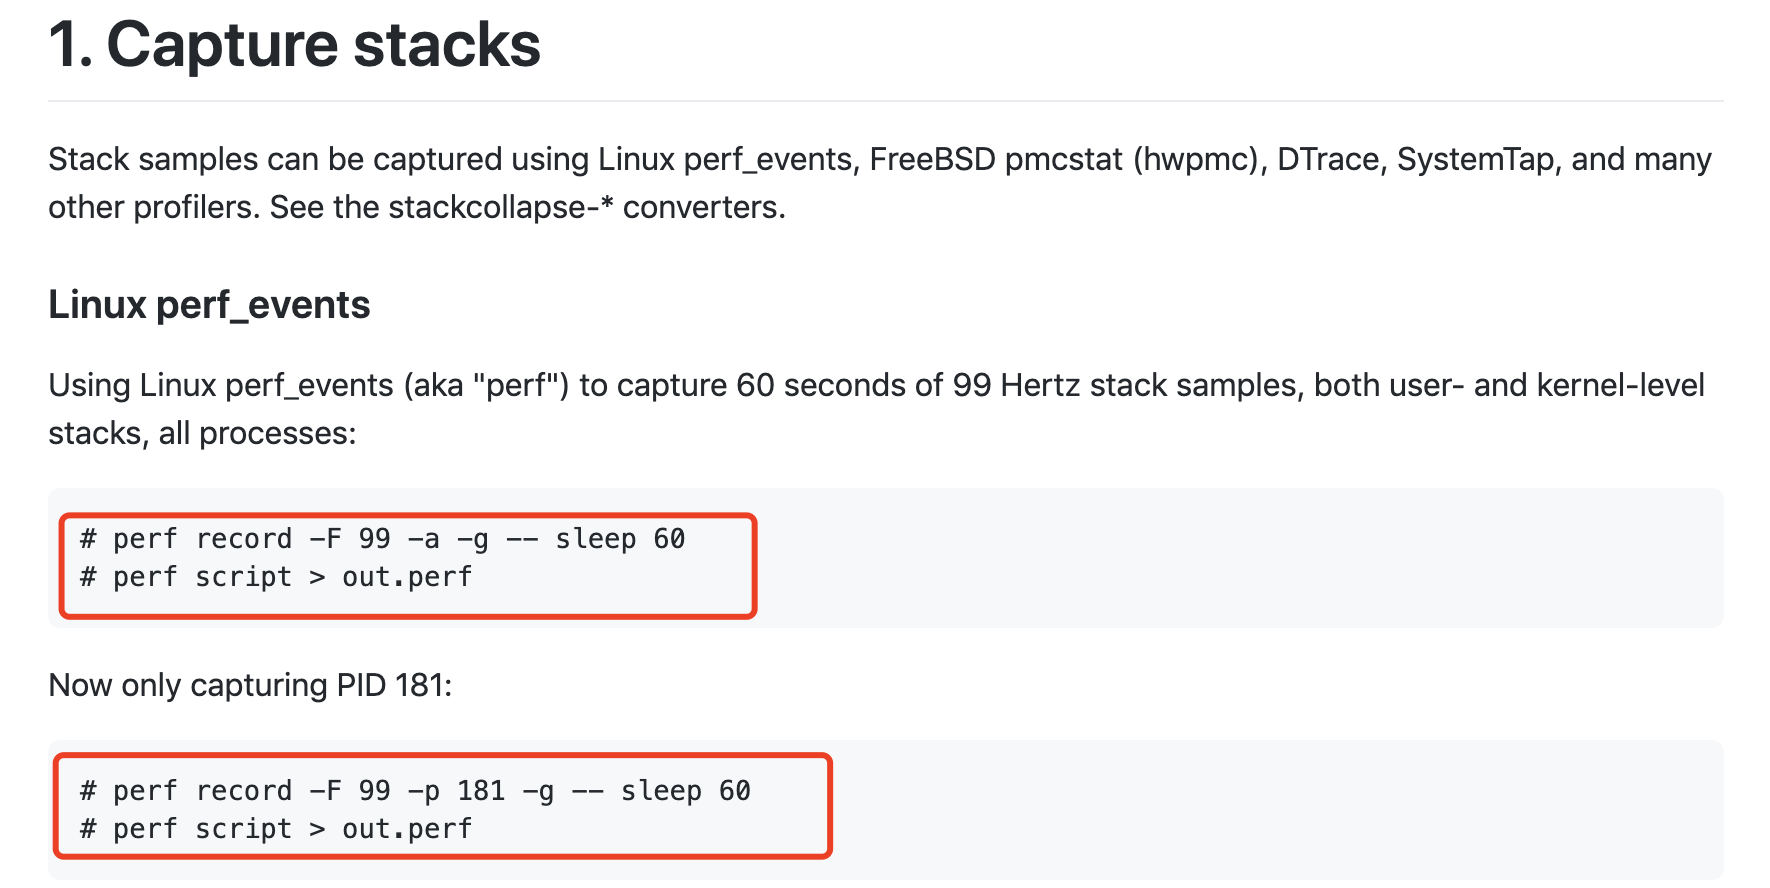The image size is (1770, 888).
Task: Click the "Now only capturing PID 181:" sentence
Action: click(250, 685)
